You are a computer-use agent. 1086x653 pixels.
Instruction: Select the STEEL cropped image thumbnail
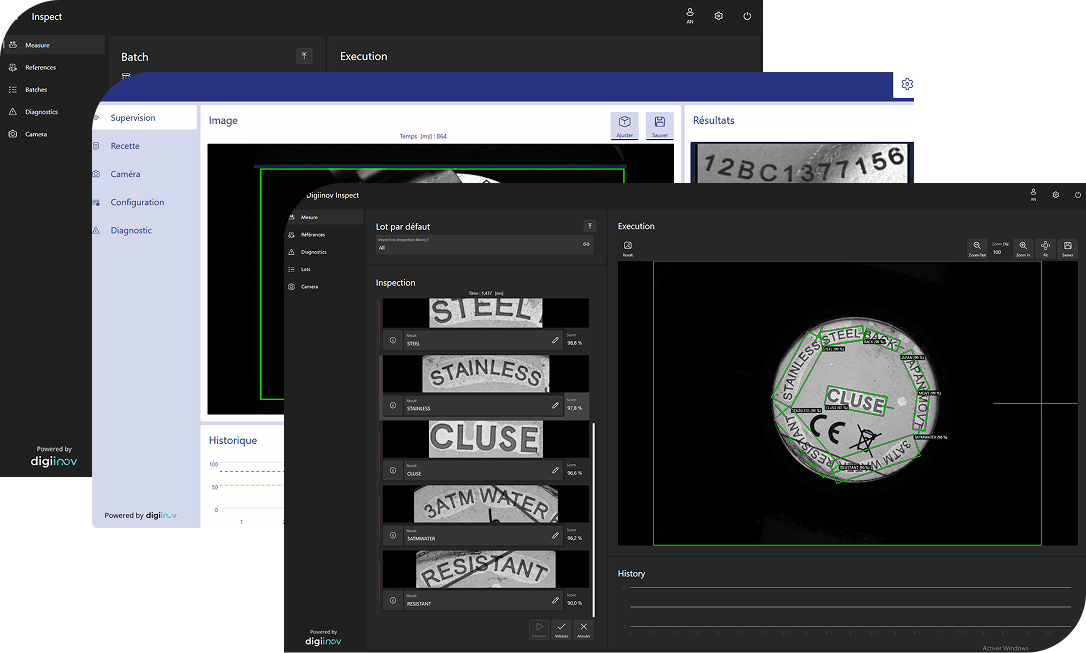coord(486,313)
